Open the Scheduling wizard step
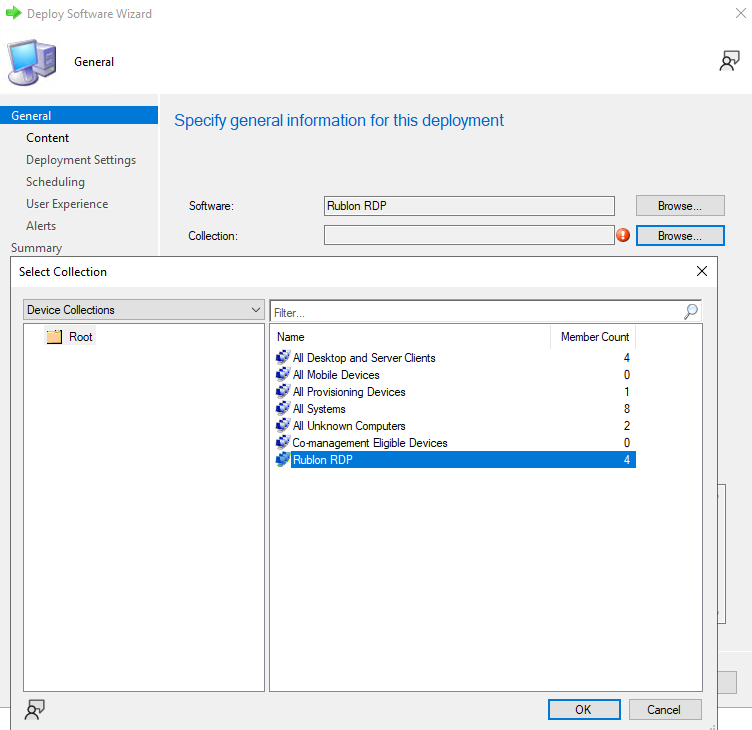Screen dimensions: 752x730 [55, 182]
